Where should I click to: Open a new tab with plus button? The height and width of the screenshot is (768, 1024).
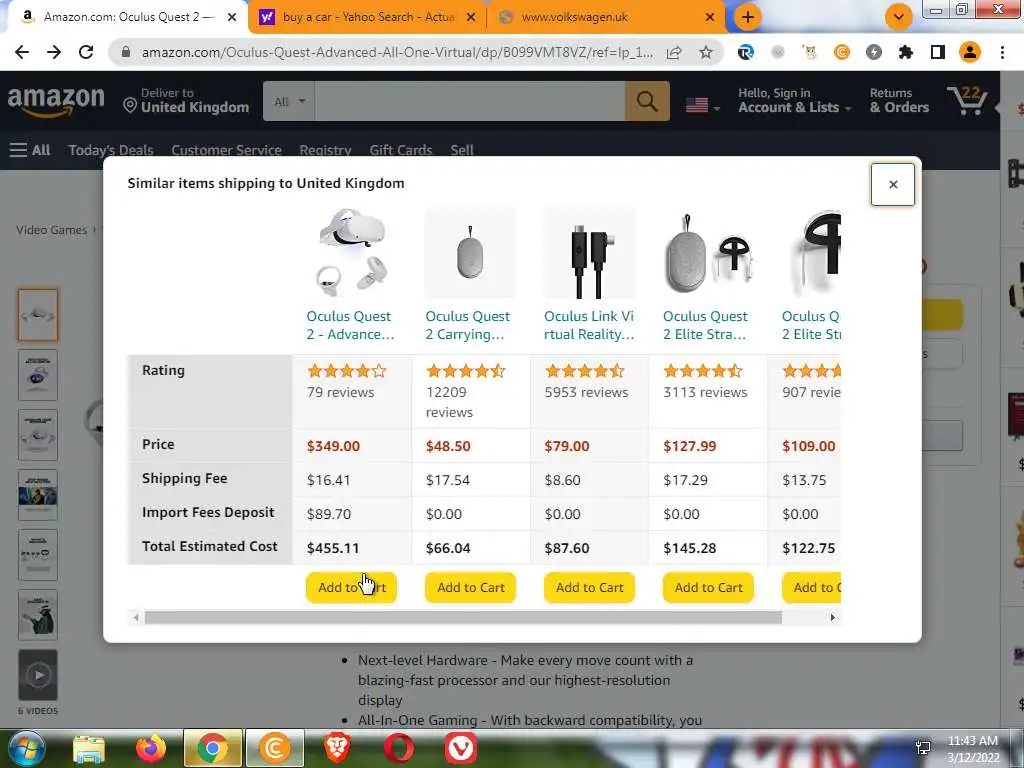(748, 17)
